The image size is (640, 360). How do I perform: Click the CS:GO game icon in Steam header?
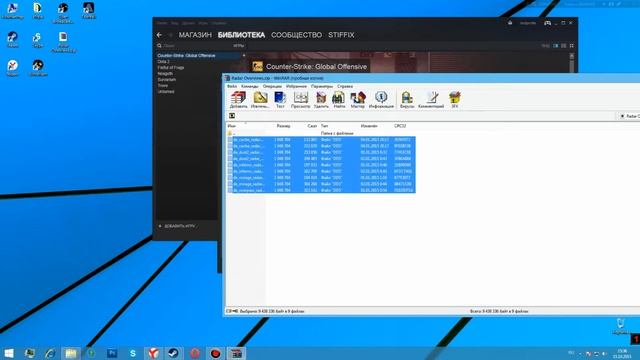coord(257,66)
